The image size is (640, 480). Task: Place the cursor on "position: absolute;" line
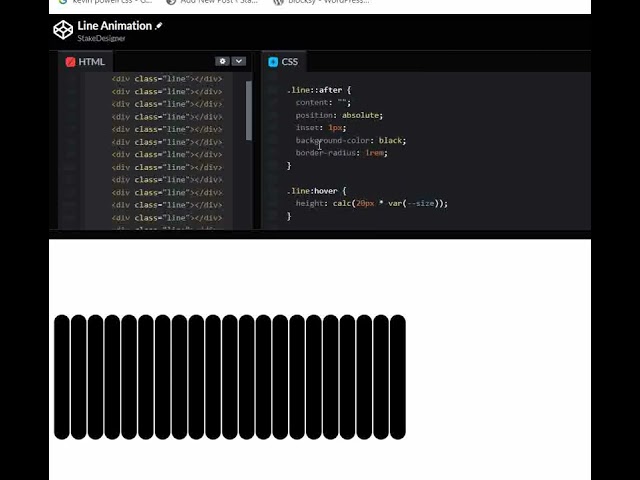tap(339, 115)
